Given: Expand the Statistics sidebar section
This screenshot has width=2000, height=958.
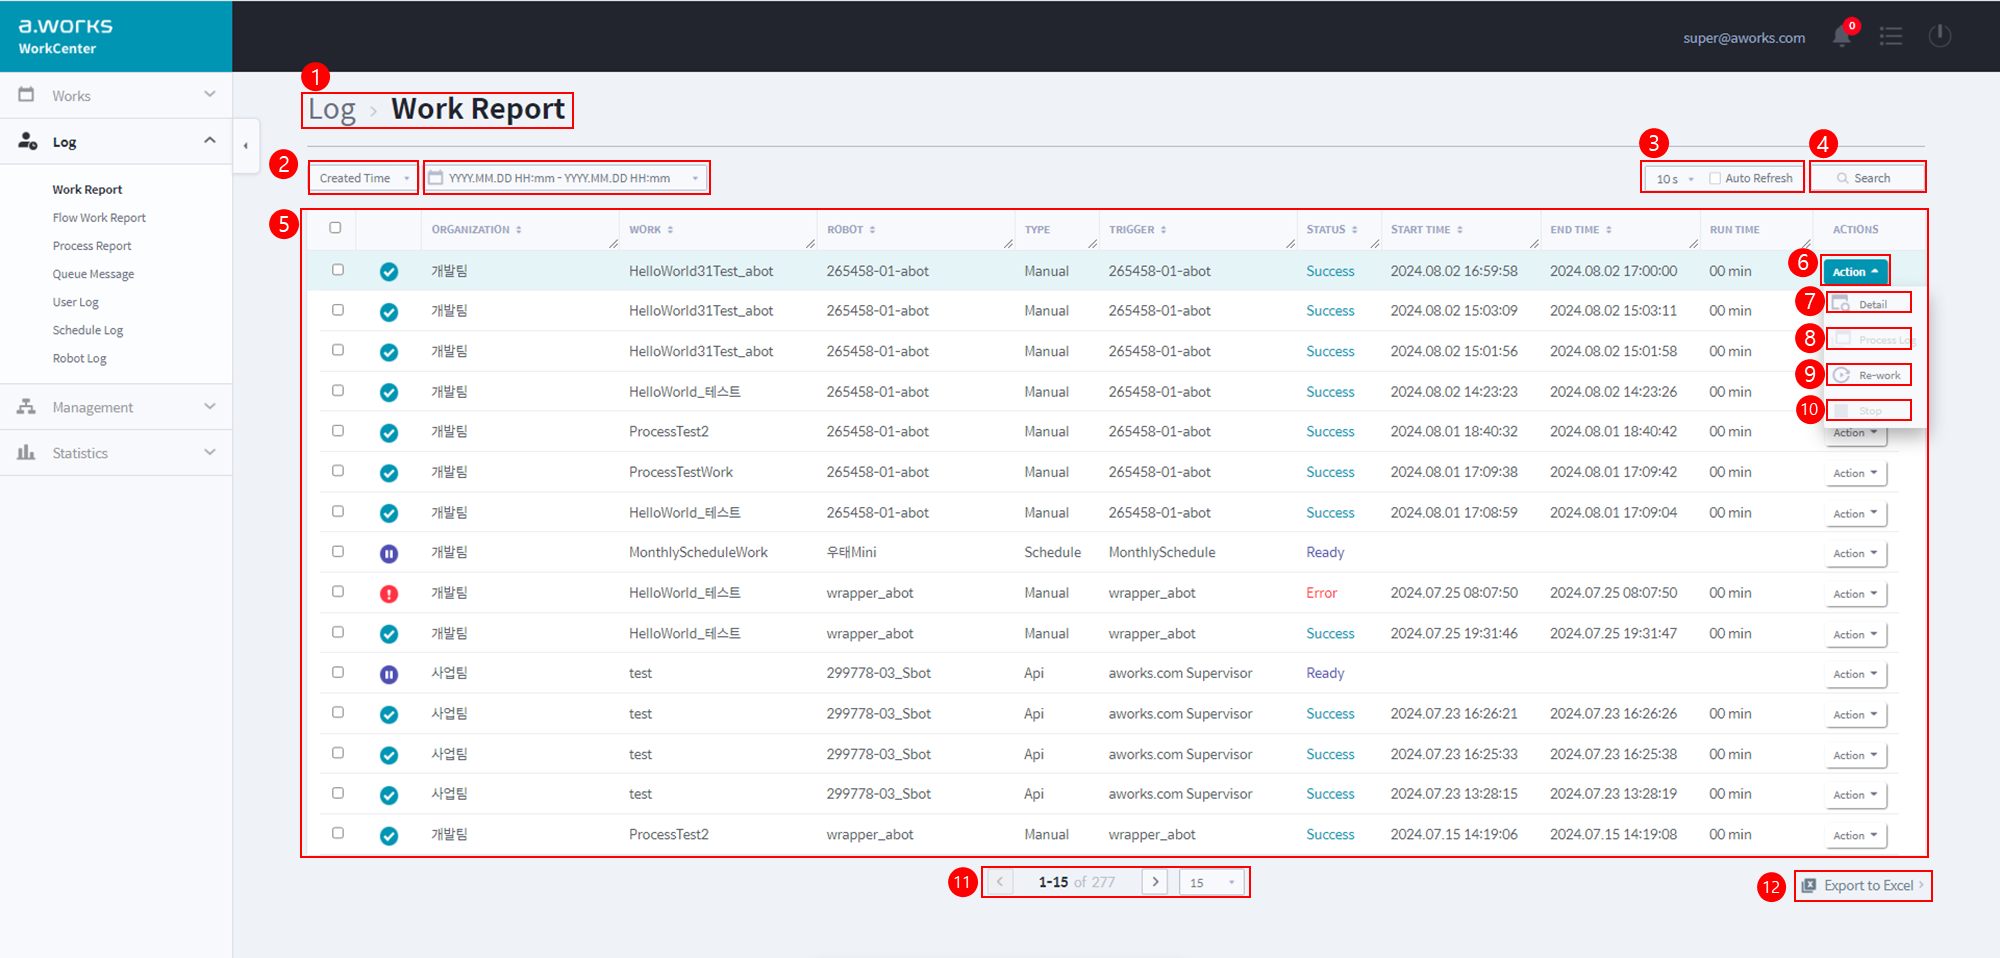Looking at the screenshot, I should coord(116,453).
